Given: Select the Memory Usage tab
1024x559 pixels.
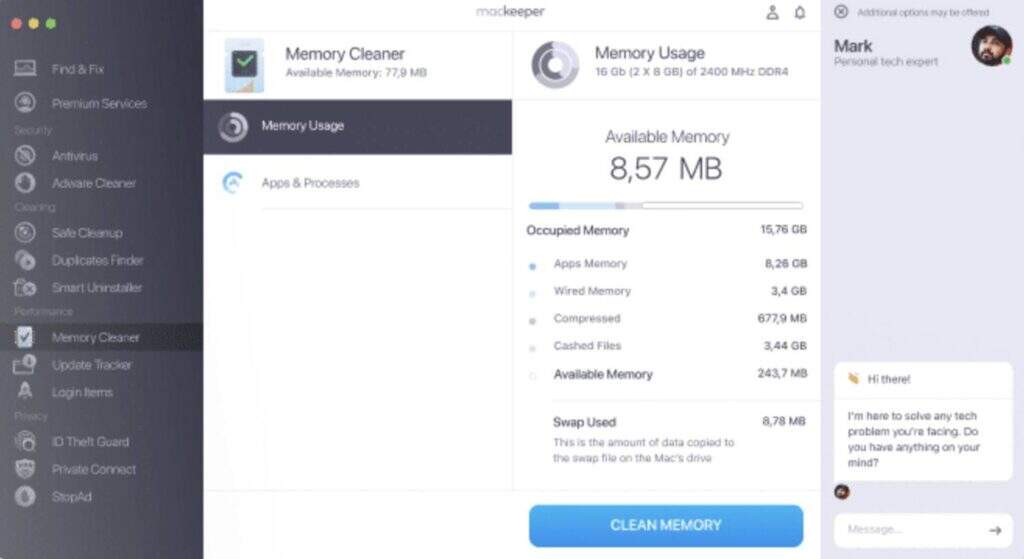Looking at the screenshot, I should tap(302, 126).
